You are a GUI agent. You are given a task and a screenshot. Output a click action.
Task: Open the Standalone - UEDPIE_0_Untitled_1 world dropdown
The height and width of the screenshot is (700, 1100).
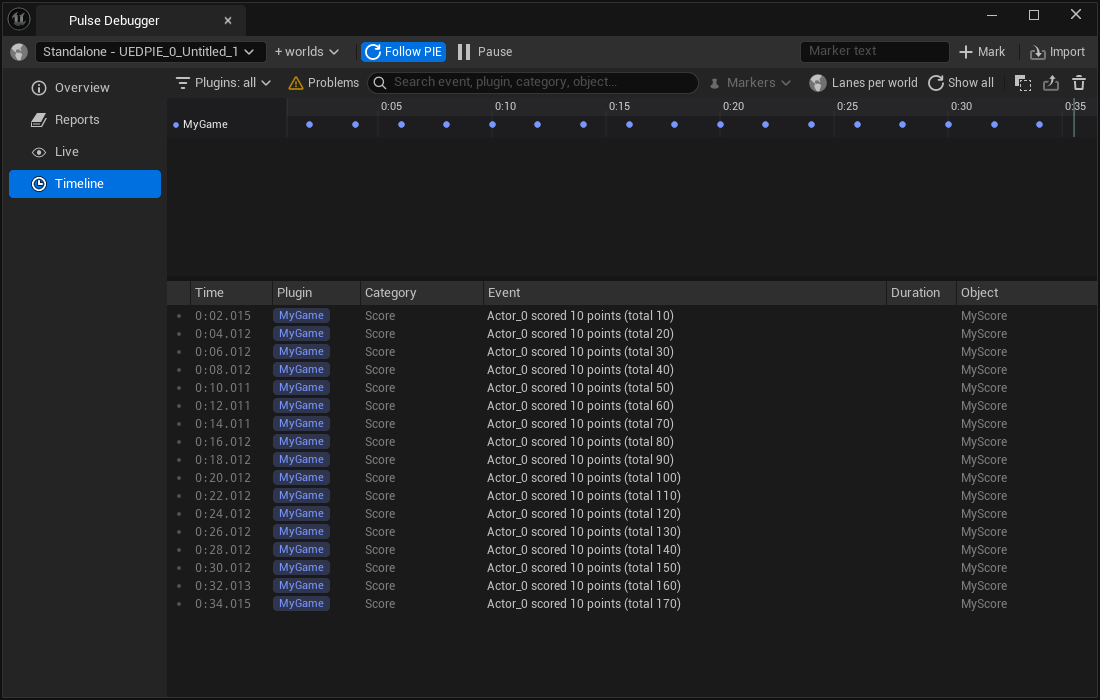pyautogui.click(x=150, y=52)
